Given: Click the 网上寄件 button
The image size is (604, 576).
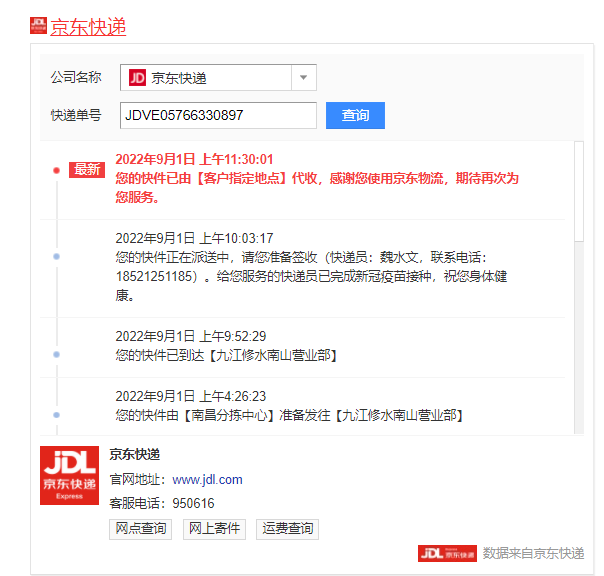Looking at the screenshot, I should tap(214, 529).
